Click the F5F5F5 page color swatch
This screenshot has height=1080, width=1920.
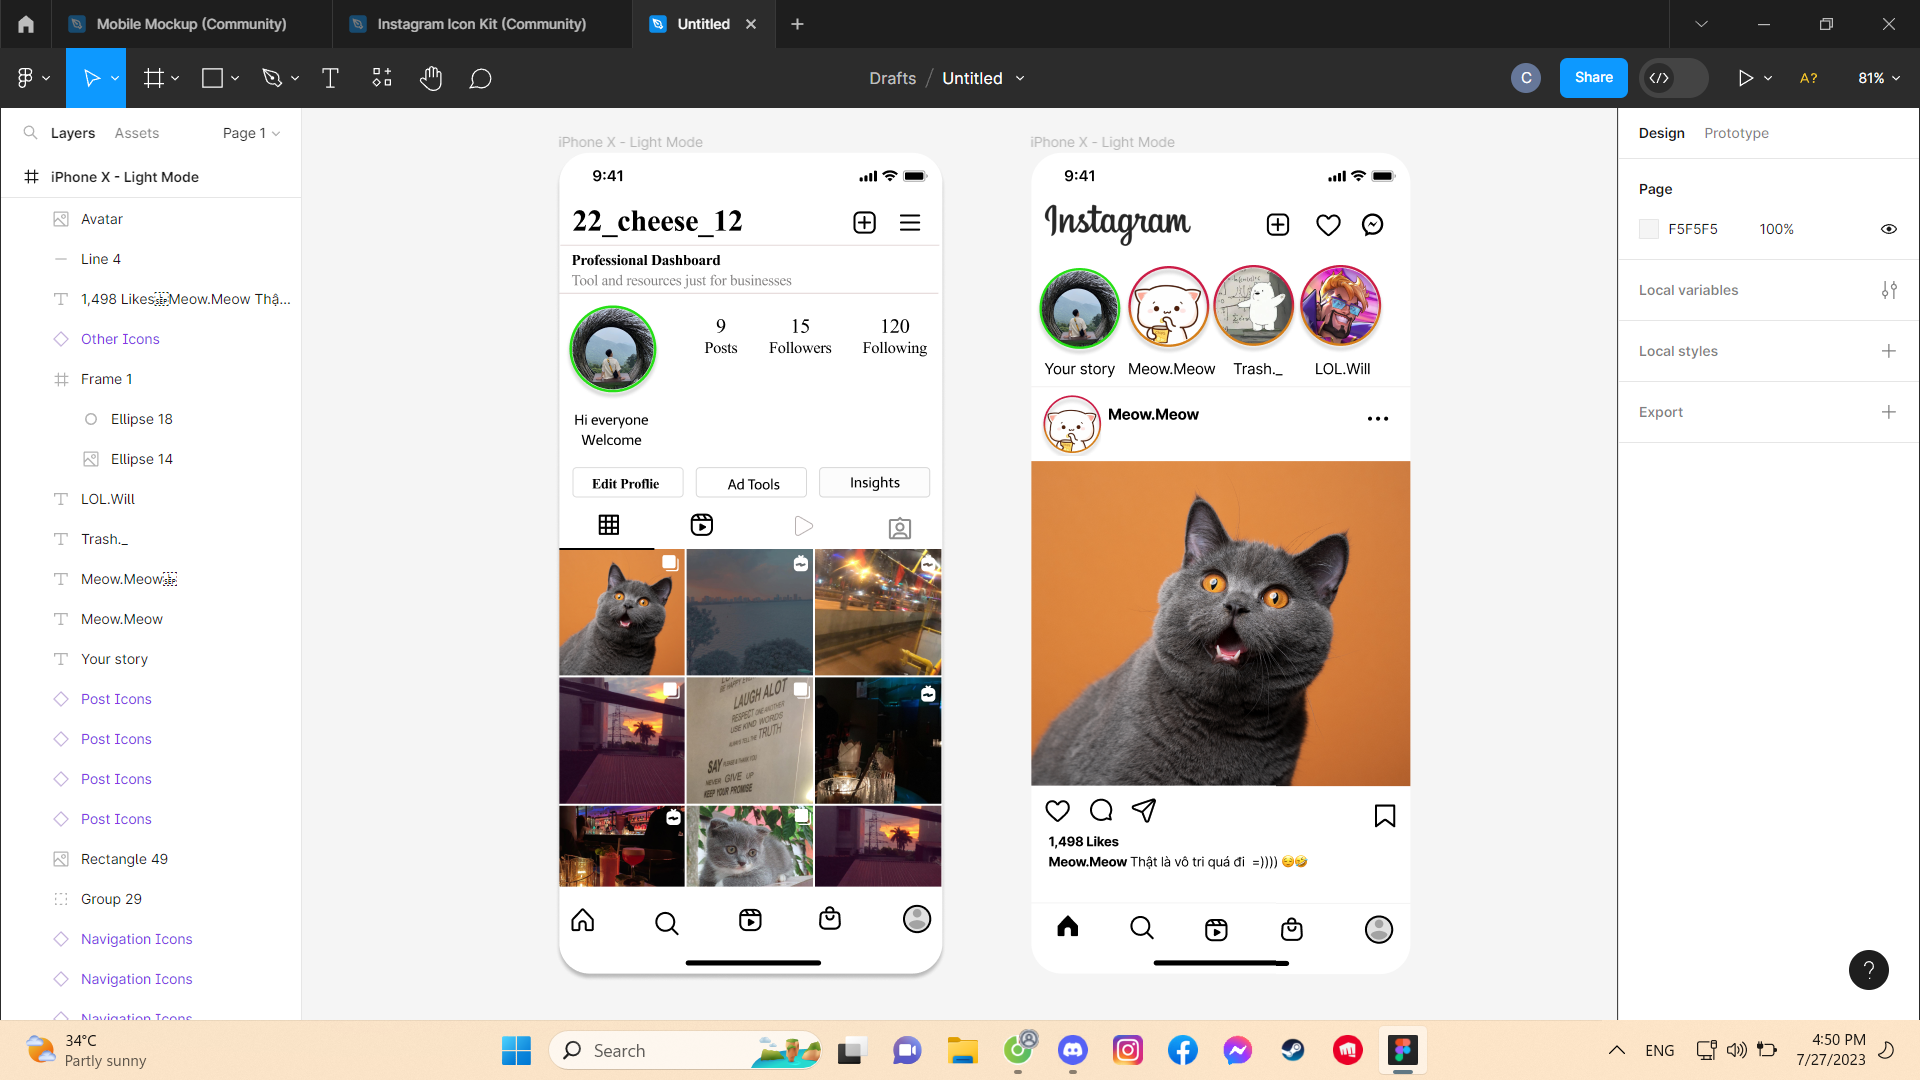[x=1649, y=229]
